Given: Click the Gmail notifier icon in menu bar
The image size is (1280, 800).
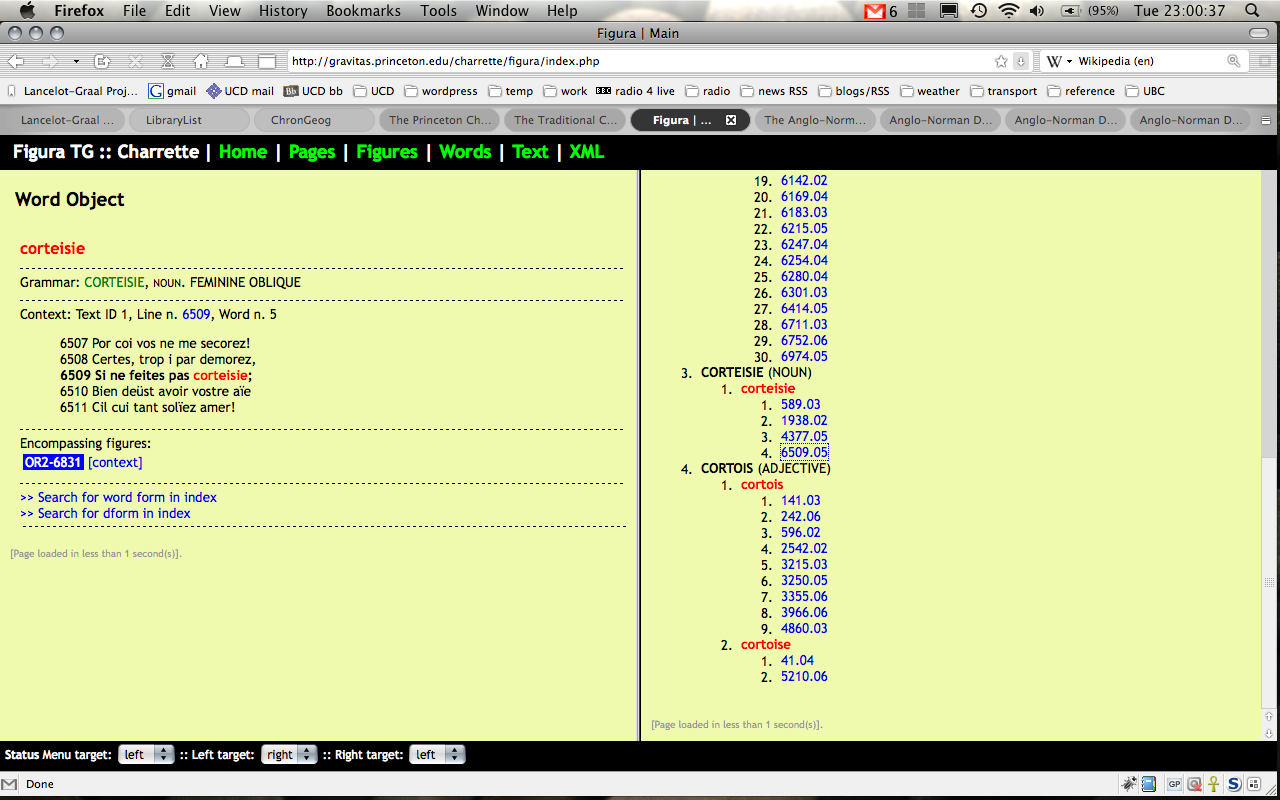Looking at the screenshot, I should [875, 11].
